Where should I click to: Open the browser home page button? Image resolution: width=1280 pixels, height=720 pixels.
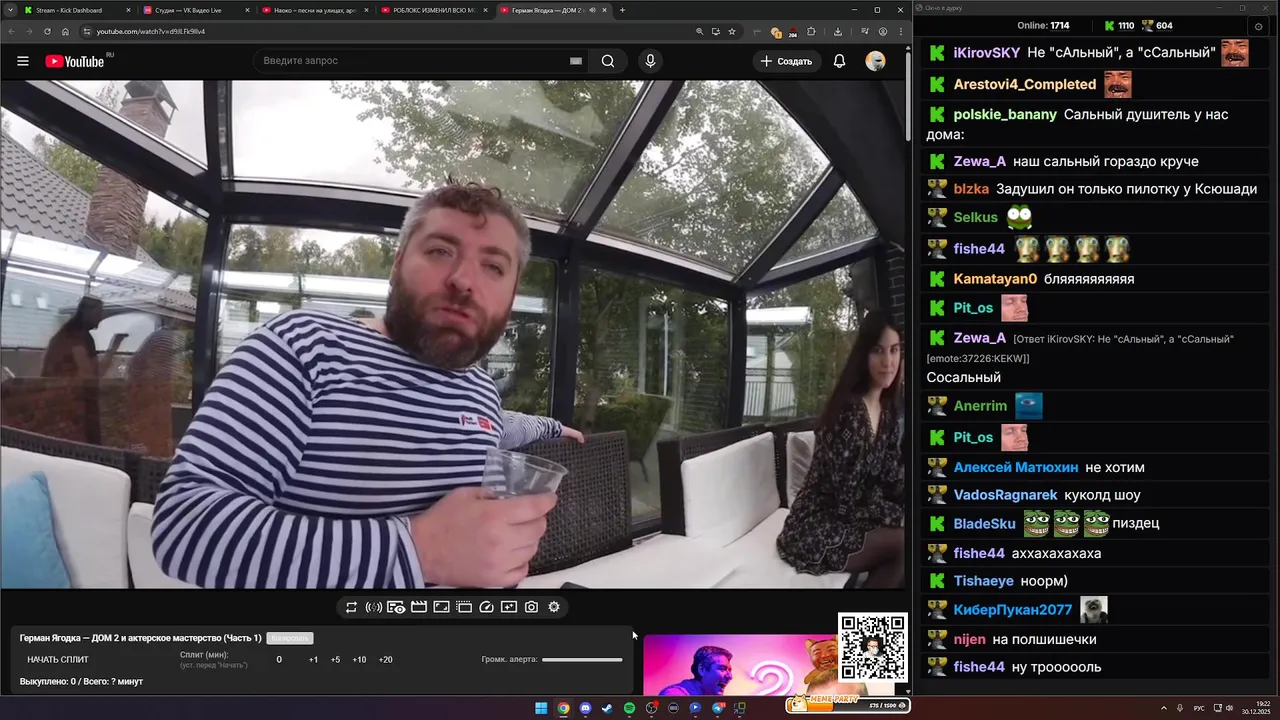click(x=65, y=31)
